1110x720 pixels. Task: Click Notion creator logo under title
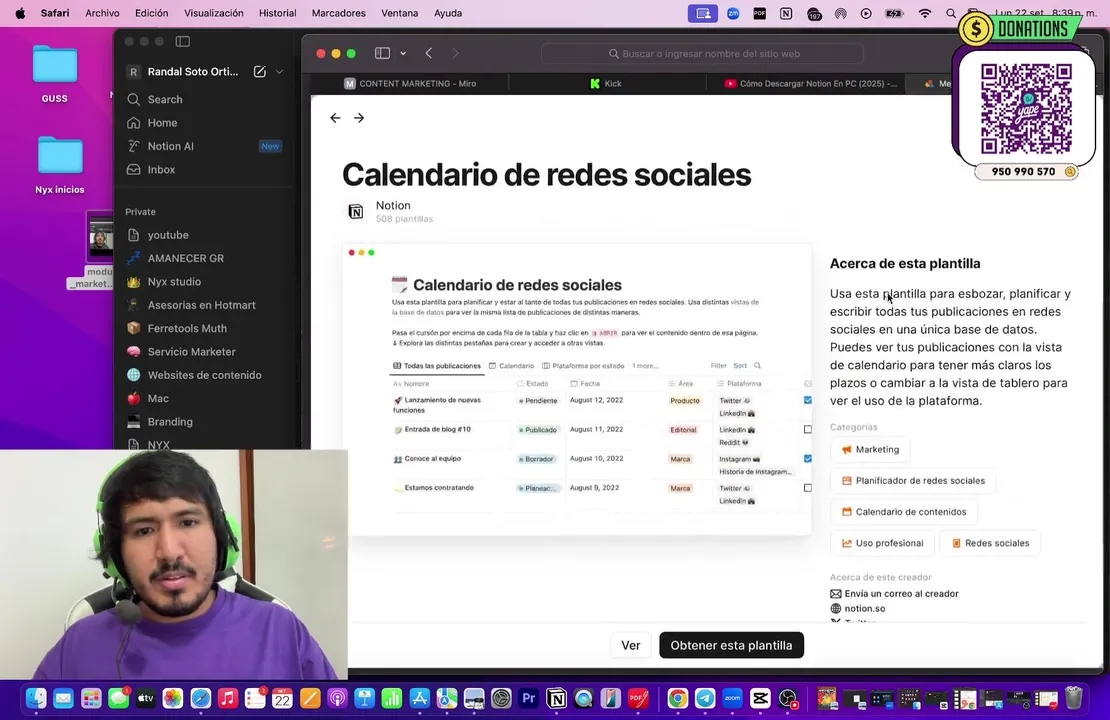[x=356, y=211]
